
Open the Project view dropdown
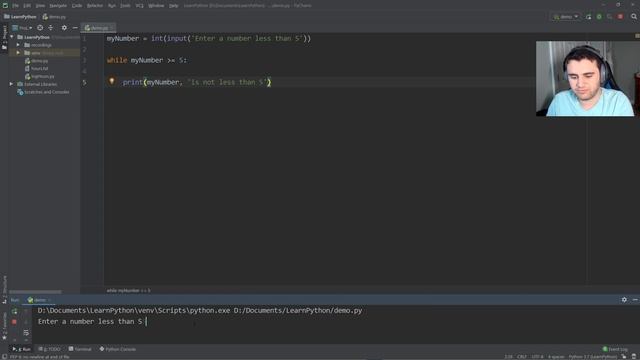[x=22, y=28]
